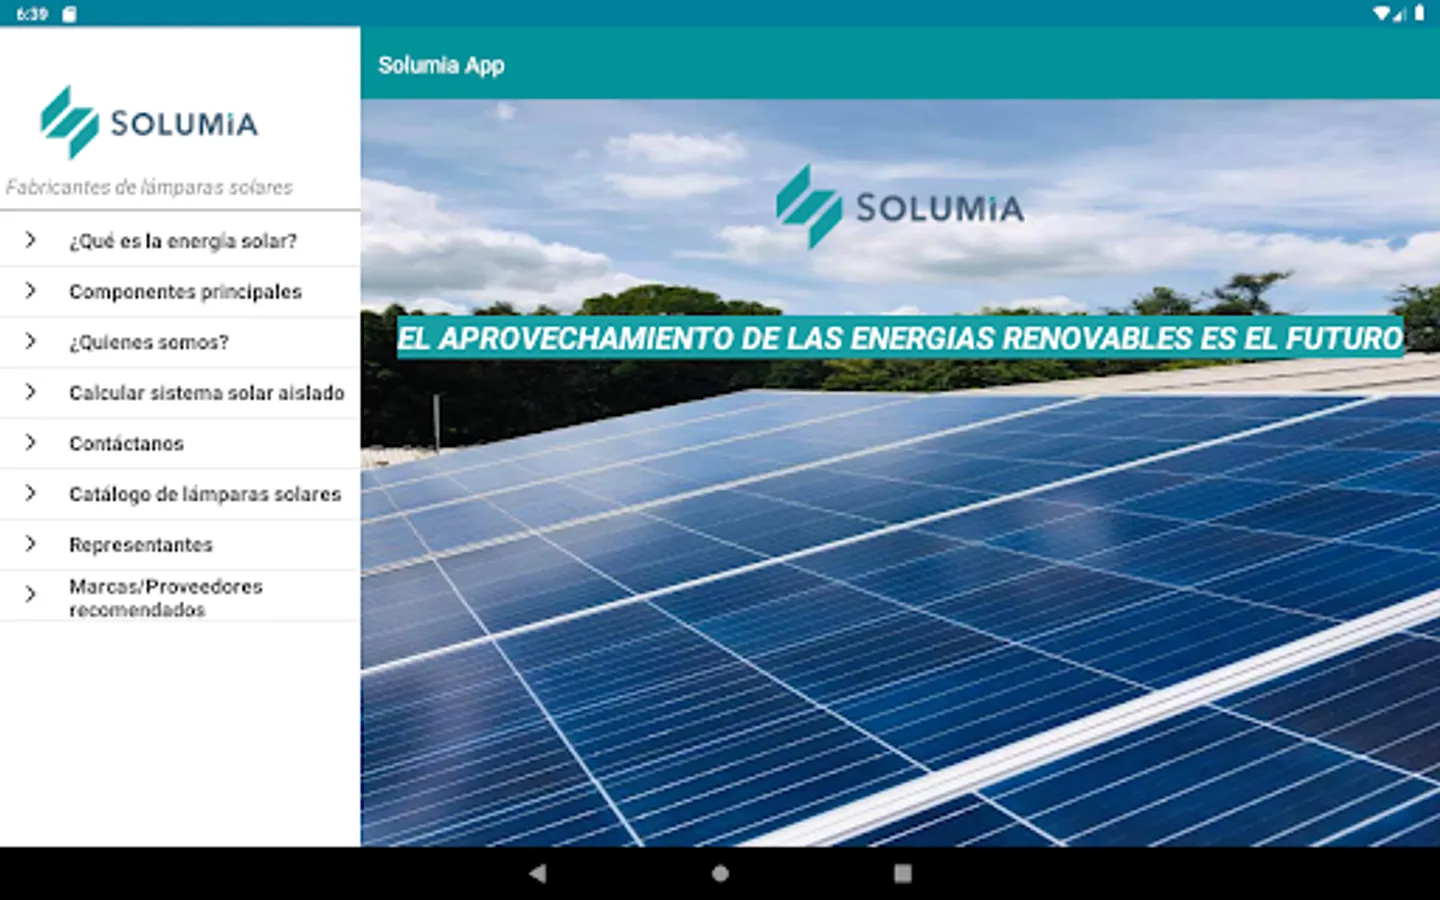
Task: Tap Android home circle button
Action: click(x=720, y=873)
